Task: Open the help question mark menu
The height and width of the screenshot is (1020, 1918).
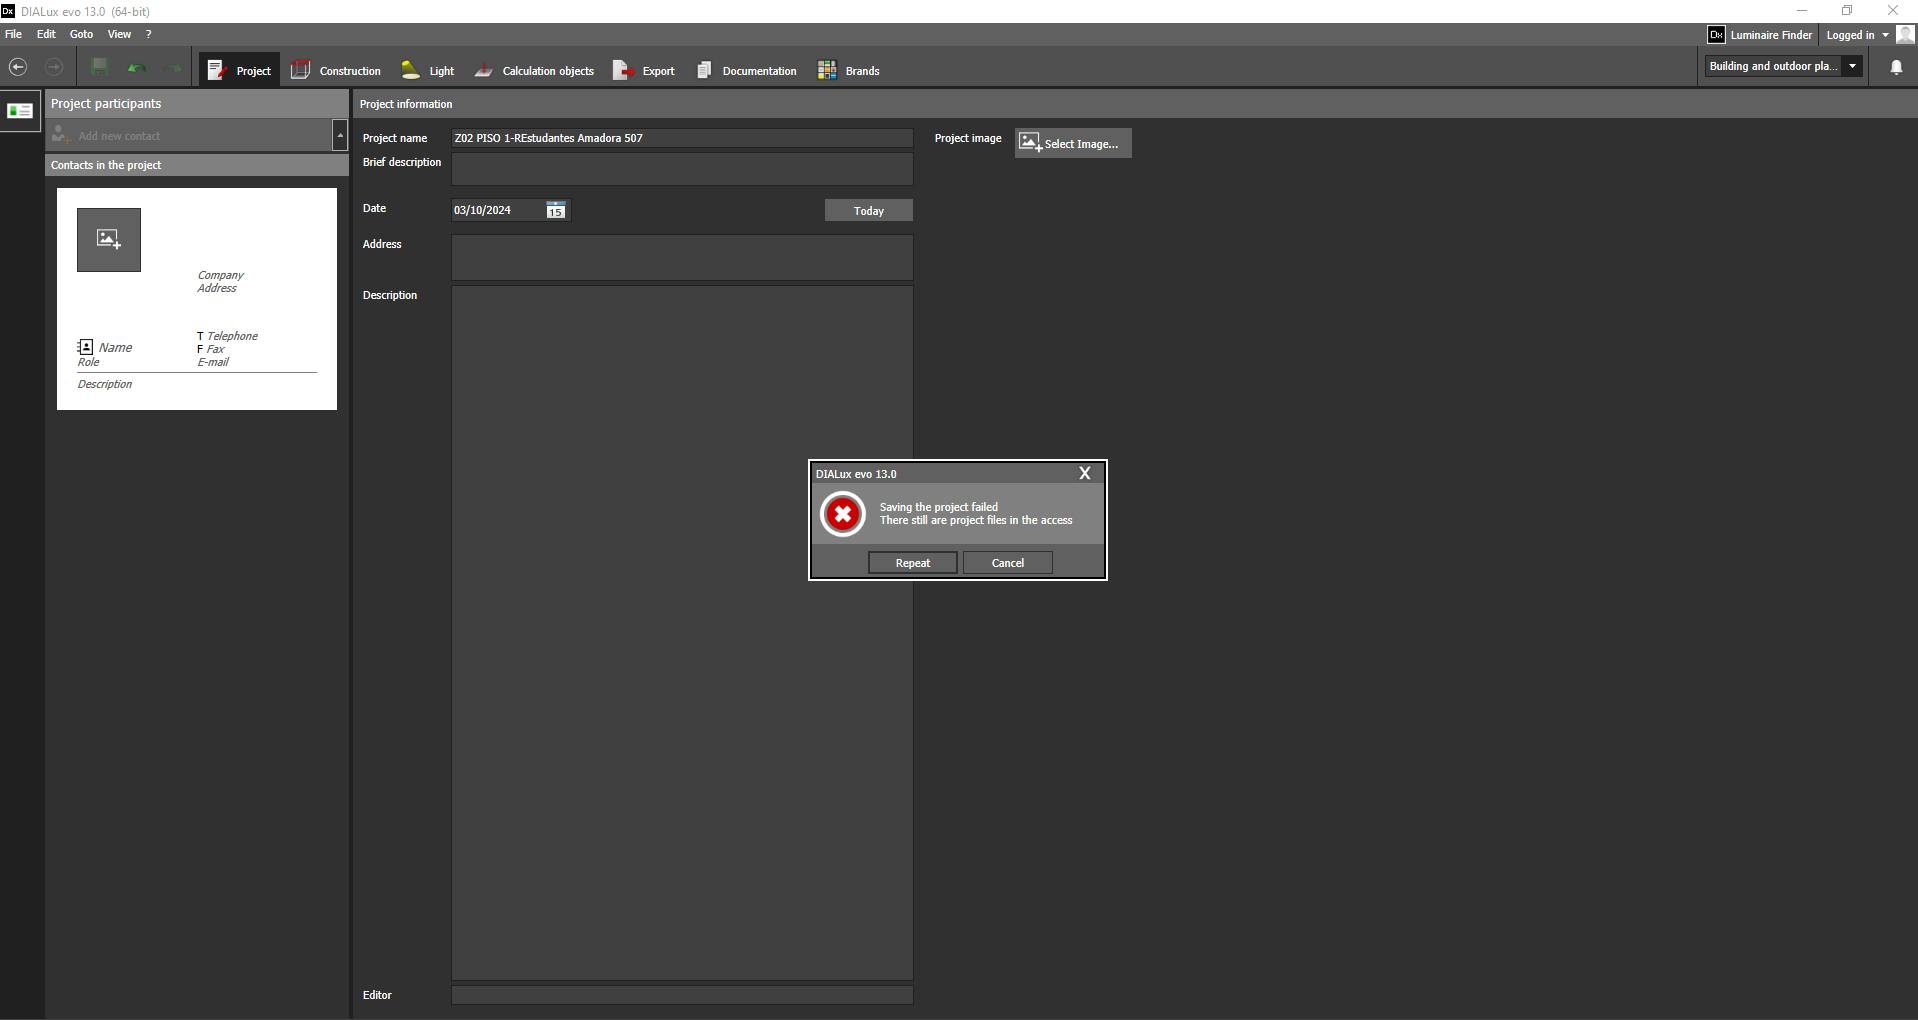Action: [149, 34]
